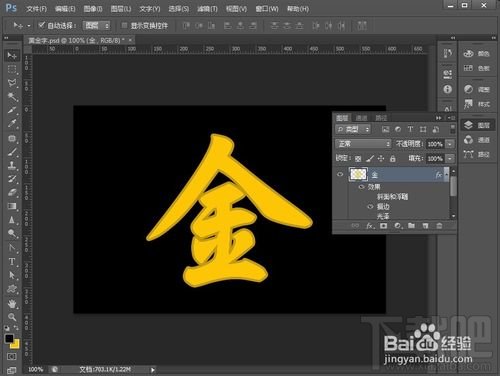Open the 图层(L) menu

[x=121, y=9]
